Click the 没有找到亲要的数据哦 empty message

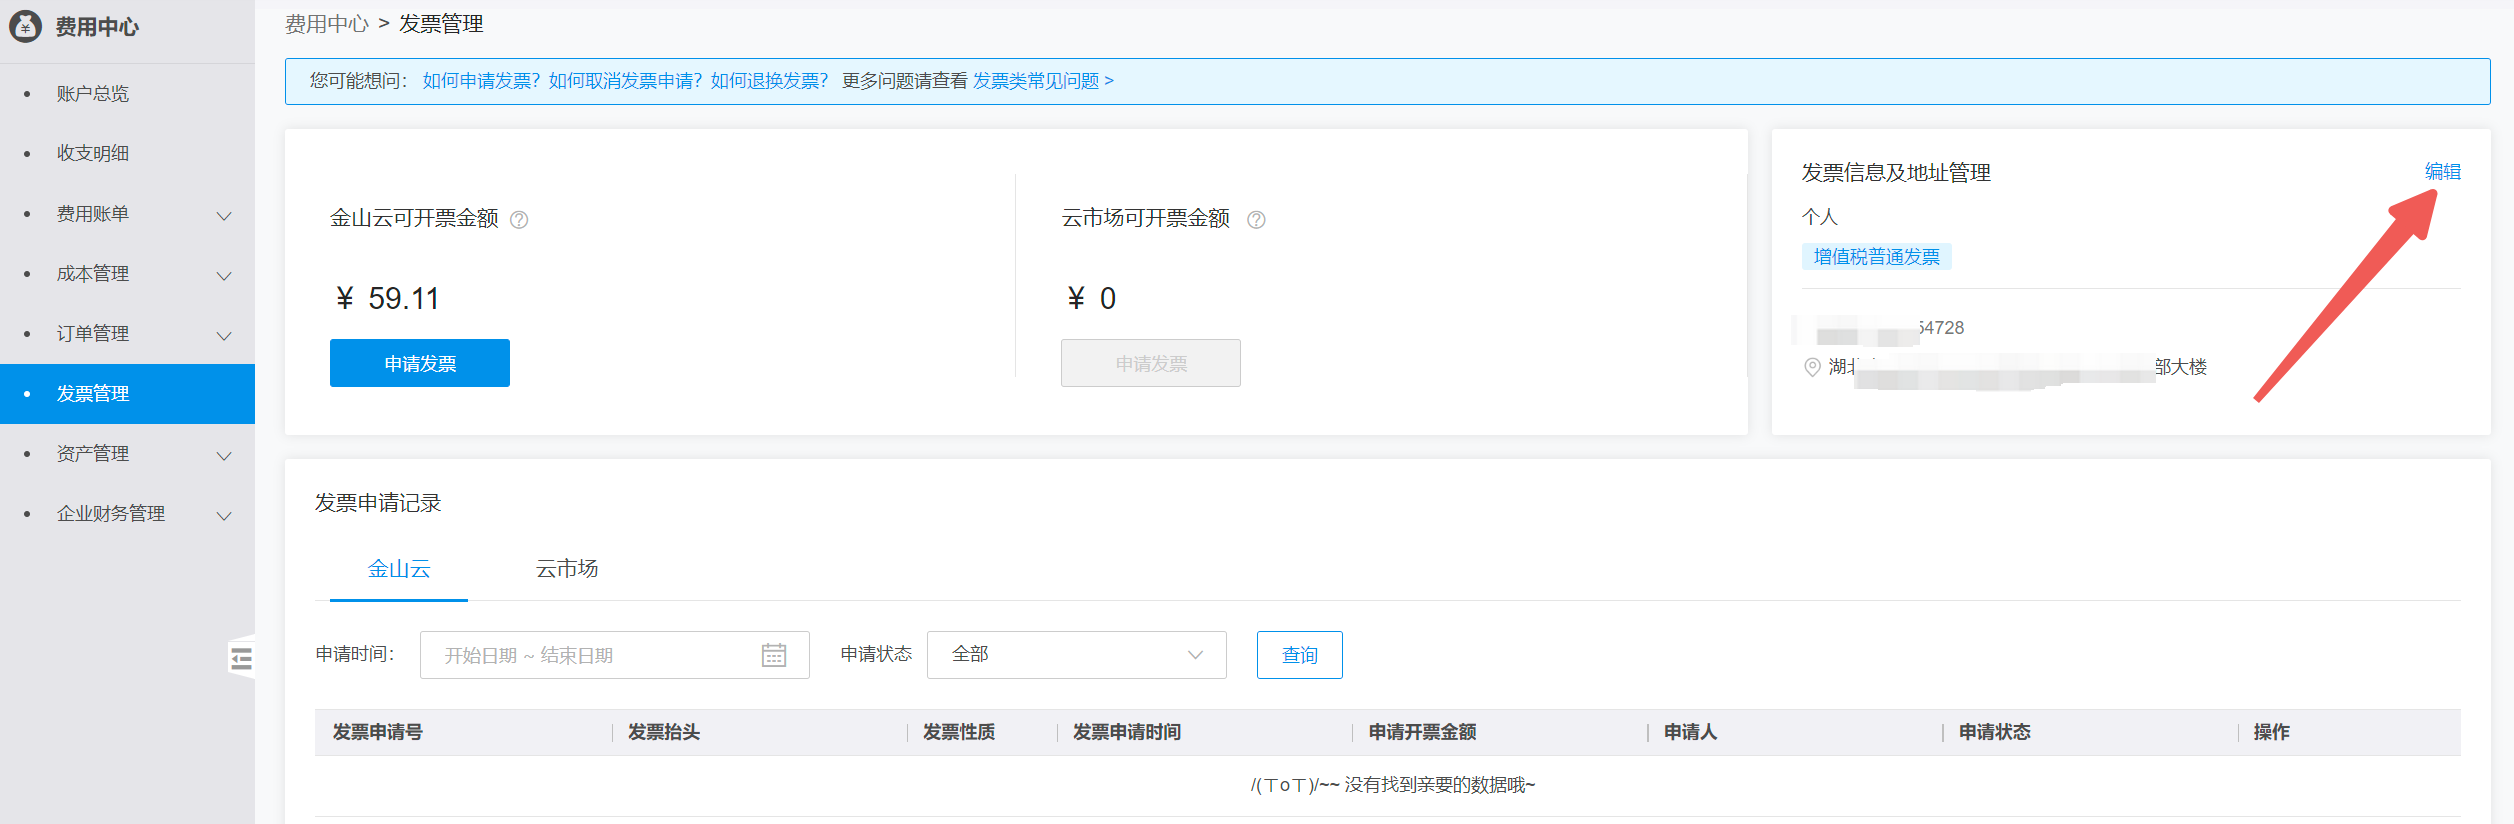(x=1392, y=786)
